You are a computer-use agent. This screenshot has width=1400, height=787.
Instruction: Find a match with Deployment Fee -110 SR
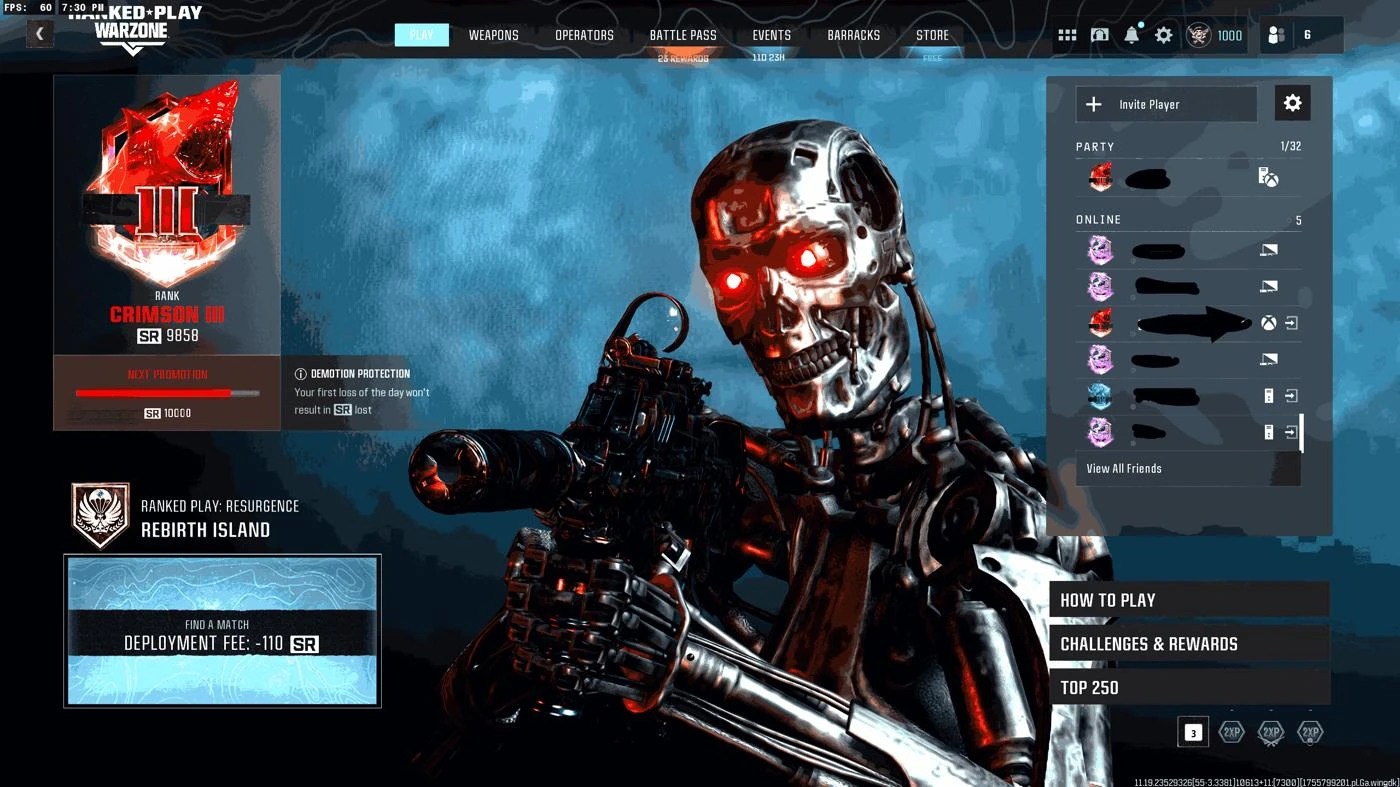click(222, 631)
